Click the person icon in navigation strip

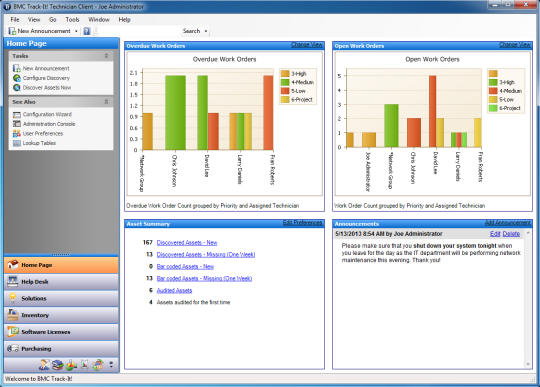pos(44,365)
